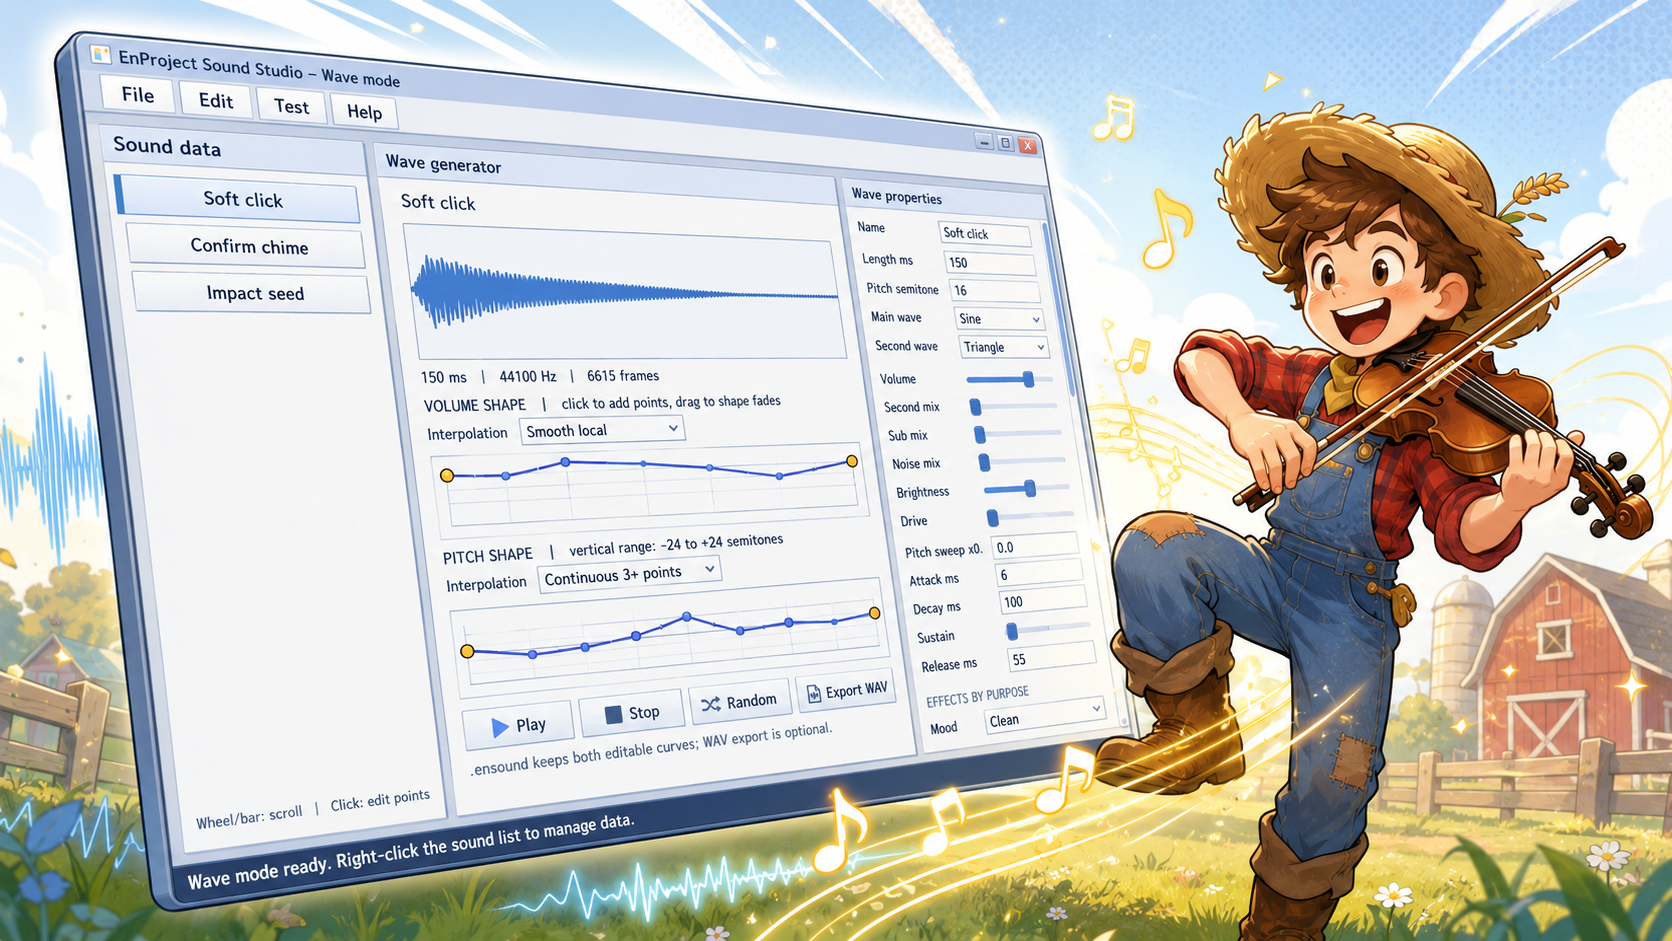Open the Volume Shape interpolation dropdown
The width and height of the screenshot is (1672, 941).
pos(602,430)
